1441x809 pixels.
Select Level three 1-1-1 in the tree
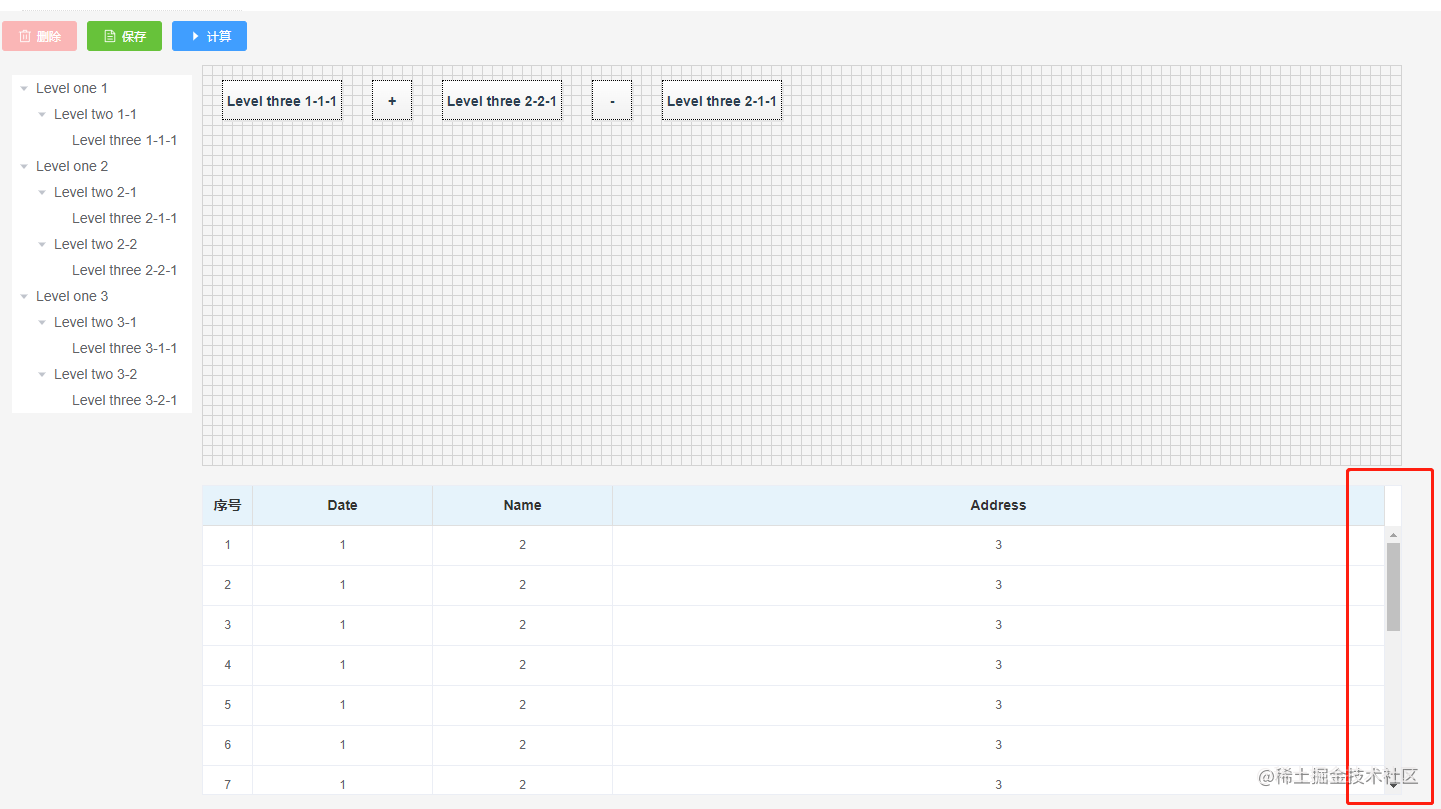124,140
